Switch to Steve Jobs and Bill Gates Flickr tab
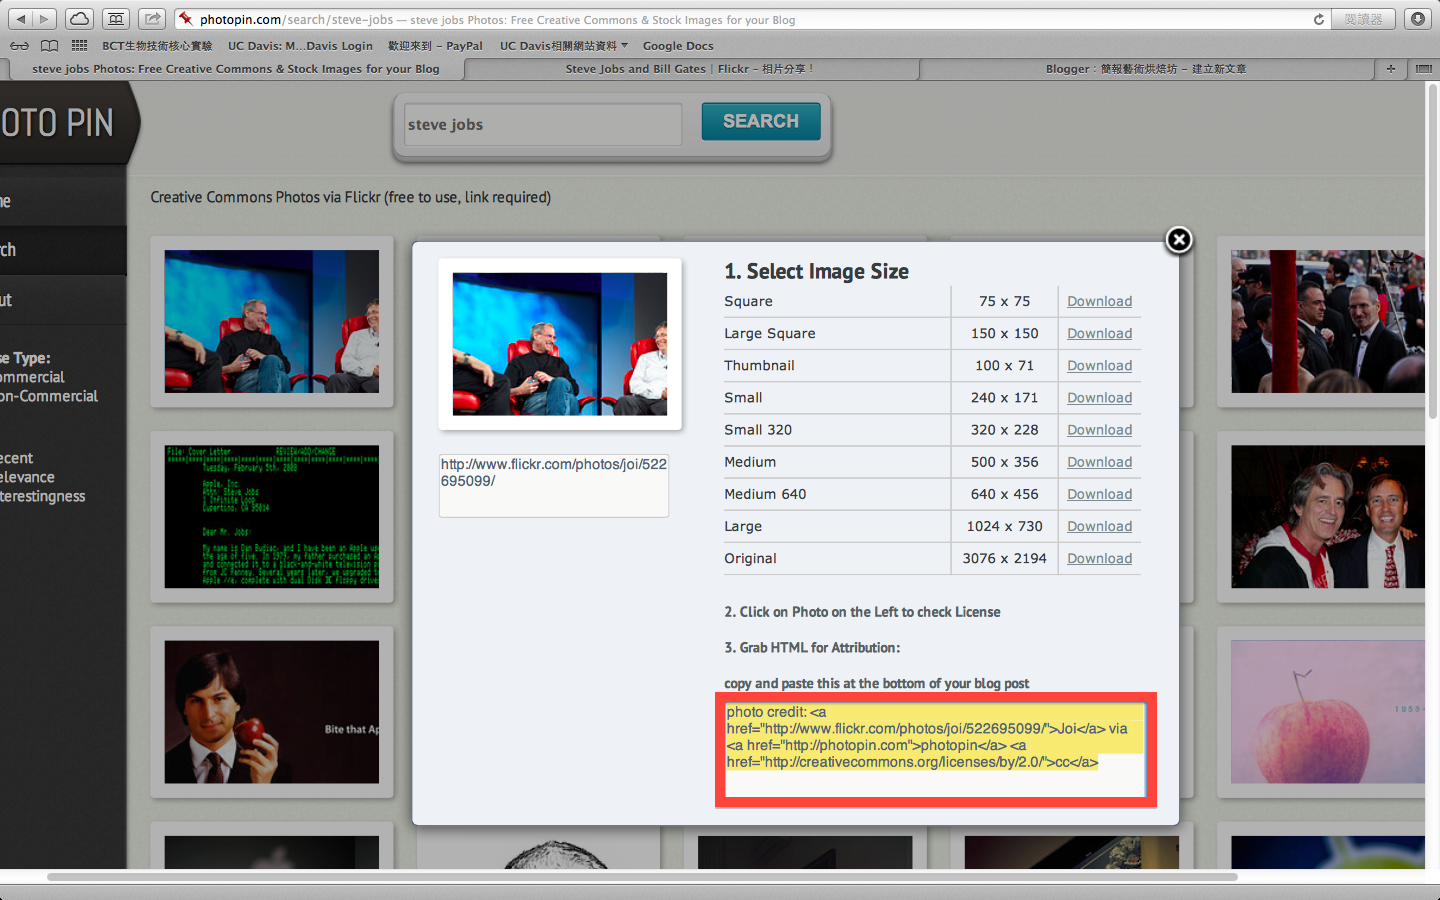Image resolution: width=1440 pixels, height=900 pixels. pyautogui.click(x=691, y=69)
